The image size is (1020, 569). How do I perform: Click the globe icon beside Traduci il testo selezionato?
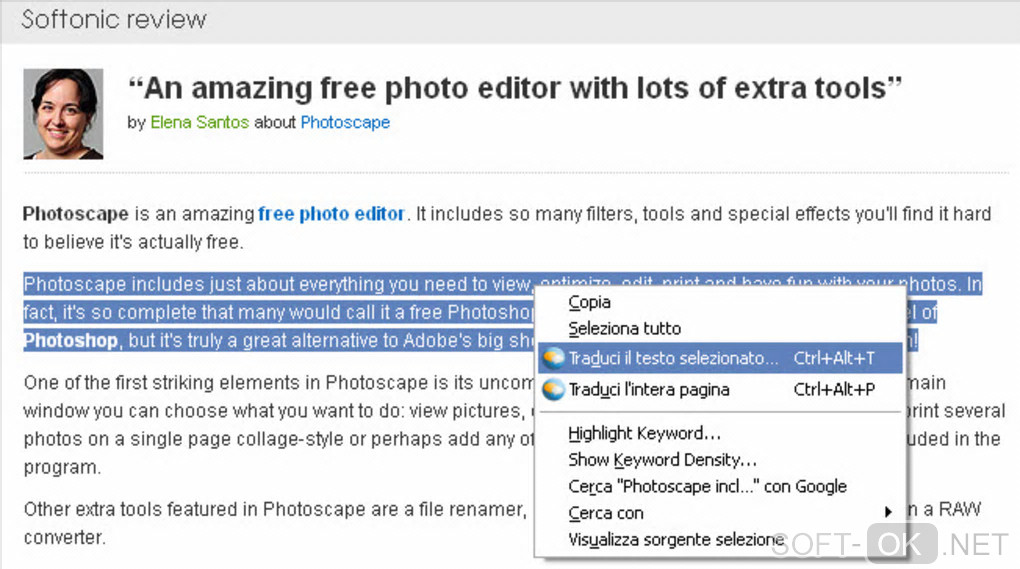[553, 359]
